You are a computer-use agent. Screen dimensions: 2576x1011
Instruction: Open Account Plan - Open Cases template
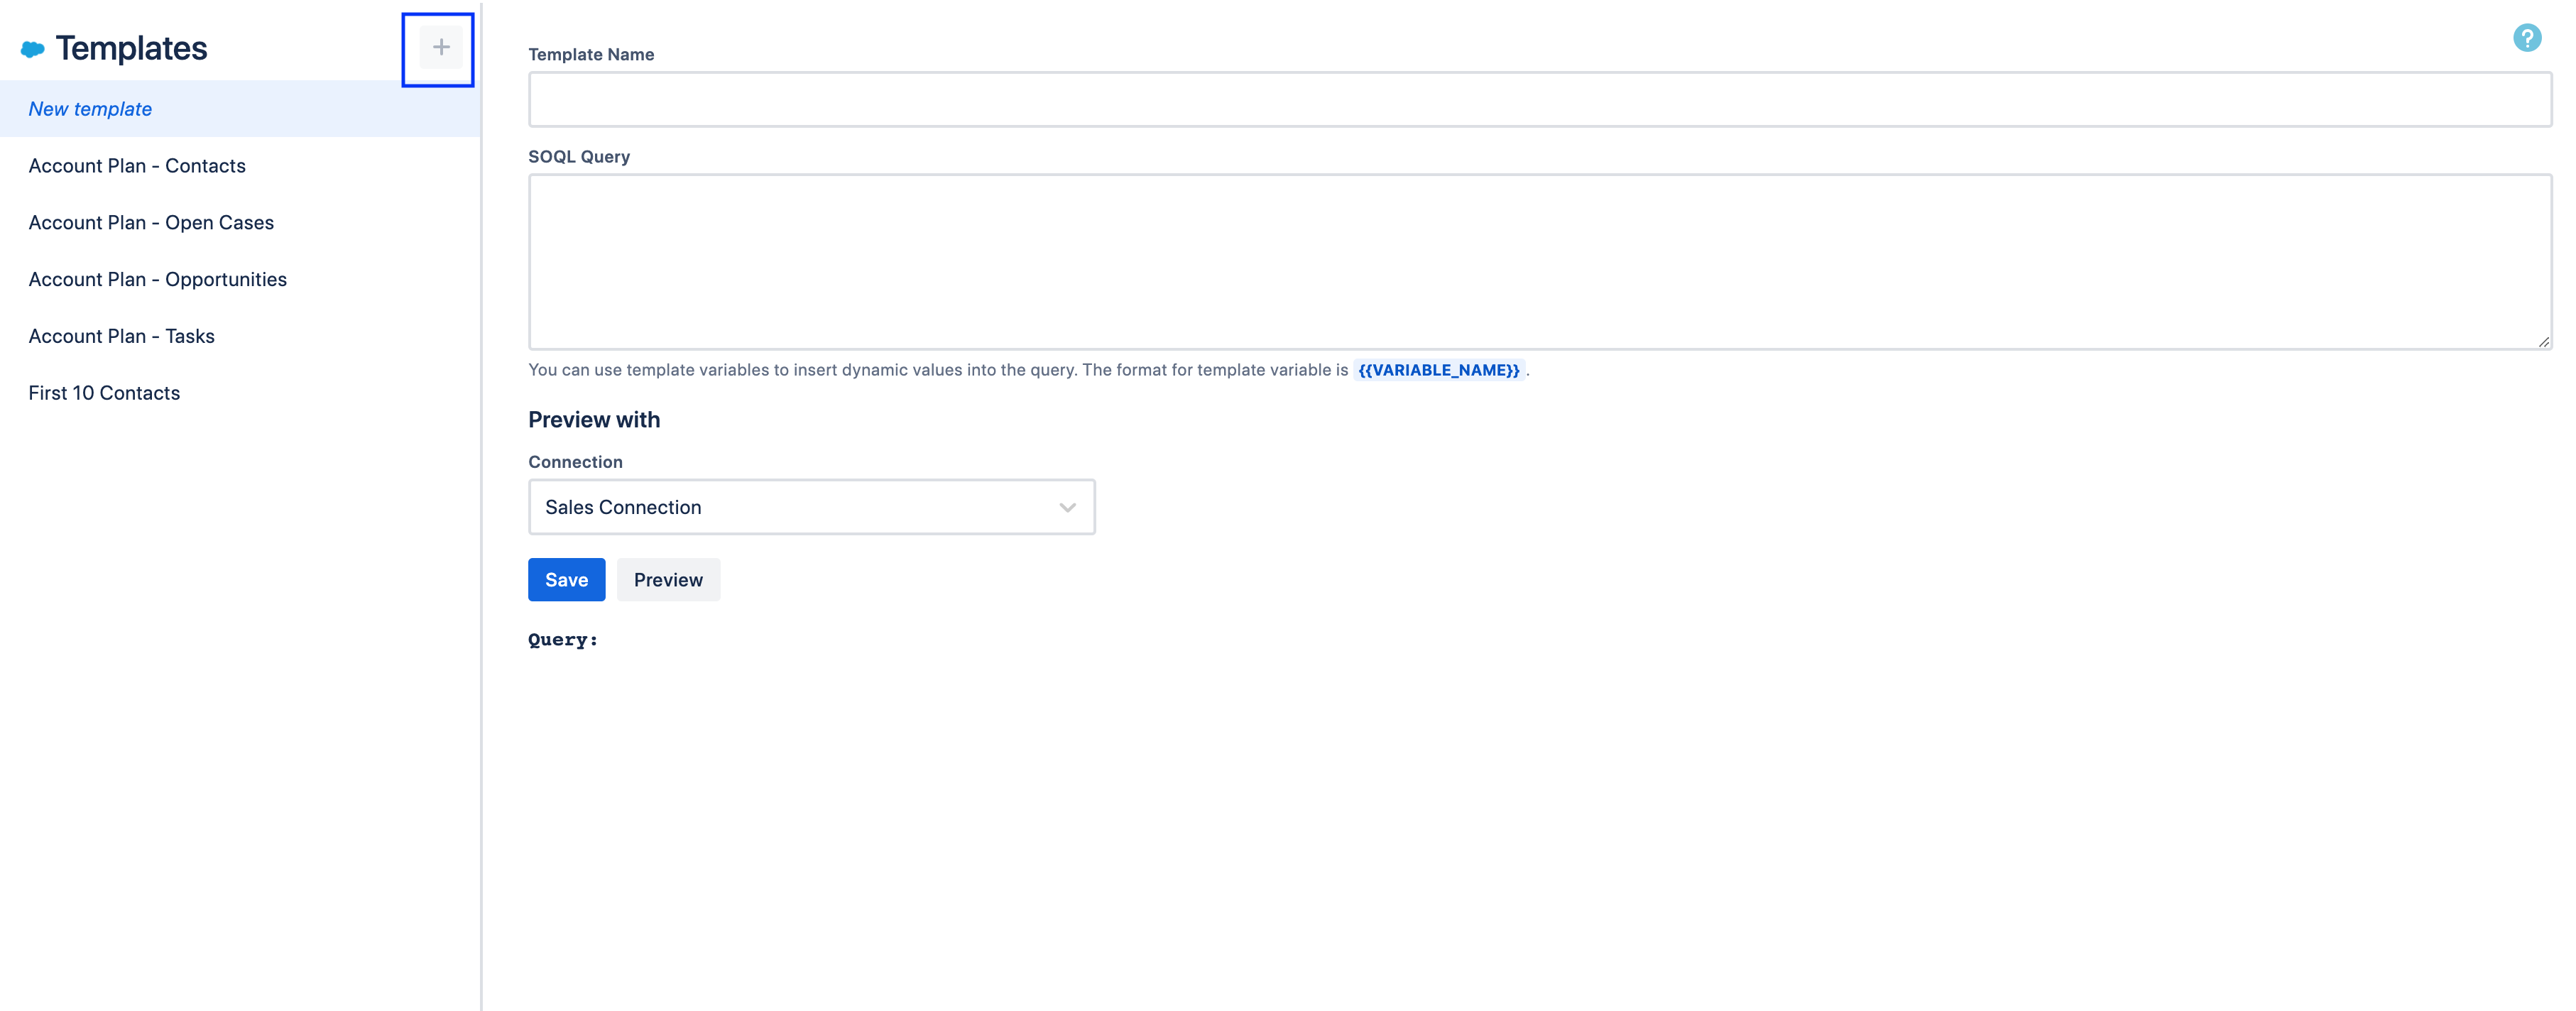click(x=151, y=223)
